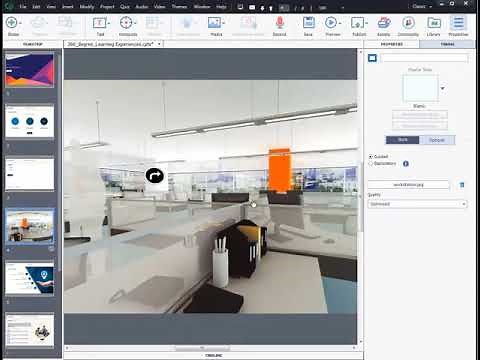Switch to the Timing panel tab
The image size is (480, 360).
(x=447, y=44)
